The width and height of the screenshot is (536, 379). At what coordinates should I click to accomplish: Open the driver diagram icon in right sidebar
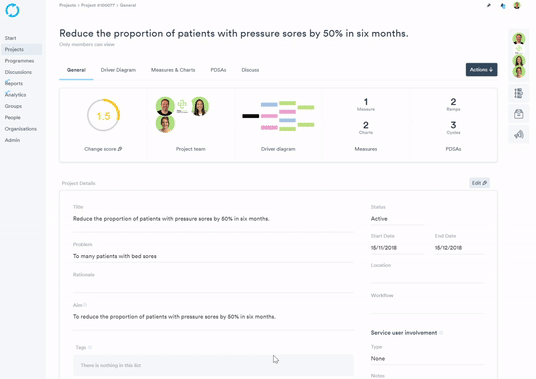519,93
